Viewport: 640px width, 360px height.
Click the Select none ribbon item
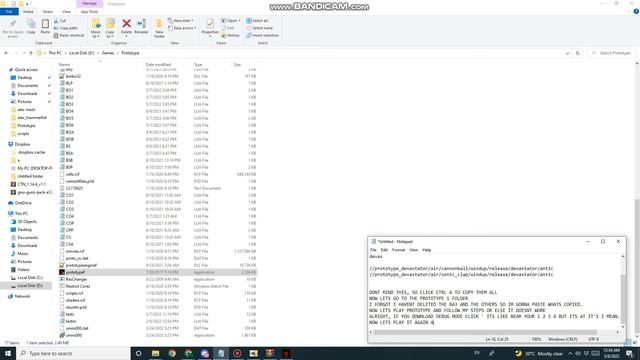tap(259, 28)
